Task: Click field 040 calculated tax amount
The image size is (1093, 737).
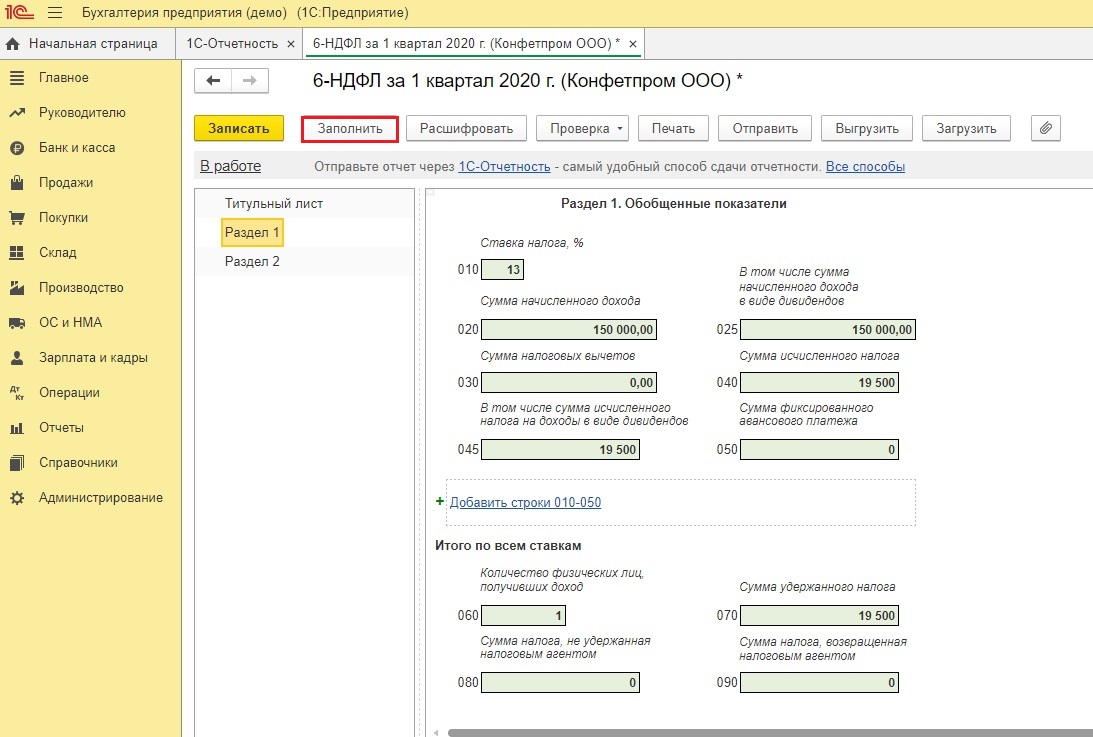Action: click(820, 383)
